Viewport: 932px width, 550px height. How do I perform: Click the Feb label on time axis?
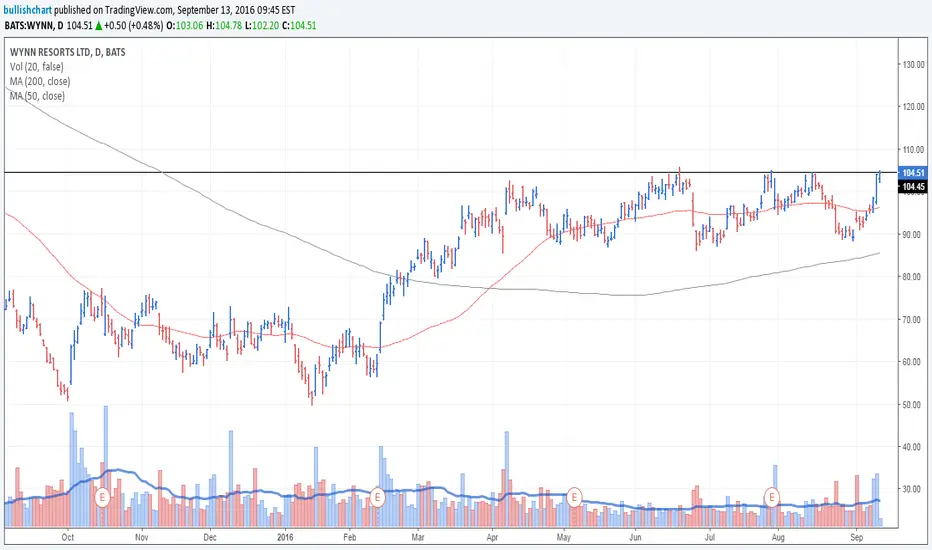click(350, 538)
